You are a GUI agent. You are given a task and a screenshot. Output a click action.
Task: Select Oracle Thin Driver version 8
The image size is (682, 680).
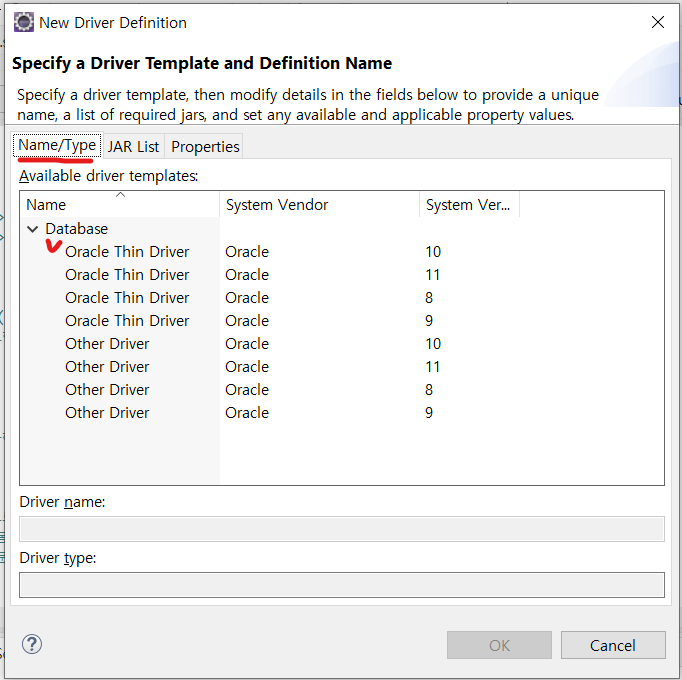pyautogui.click(x=127, y=298)
